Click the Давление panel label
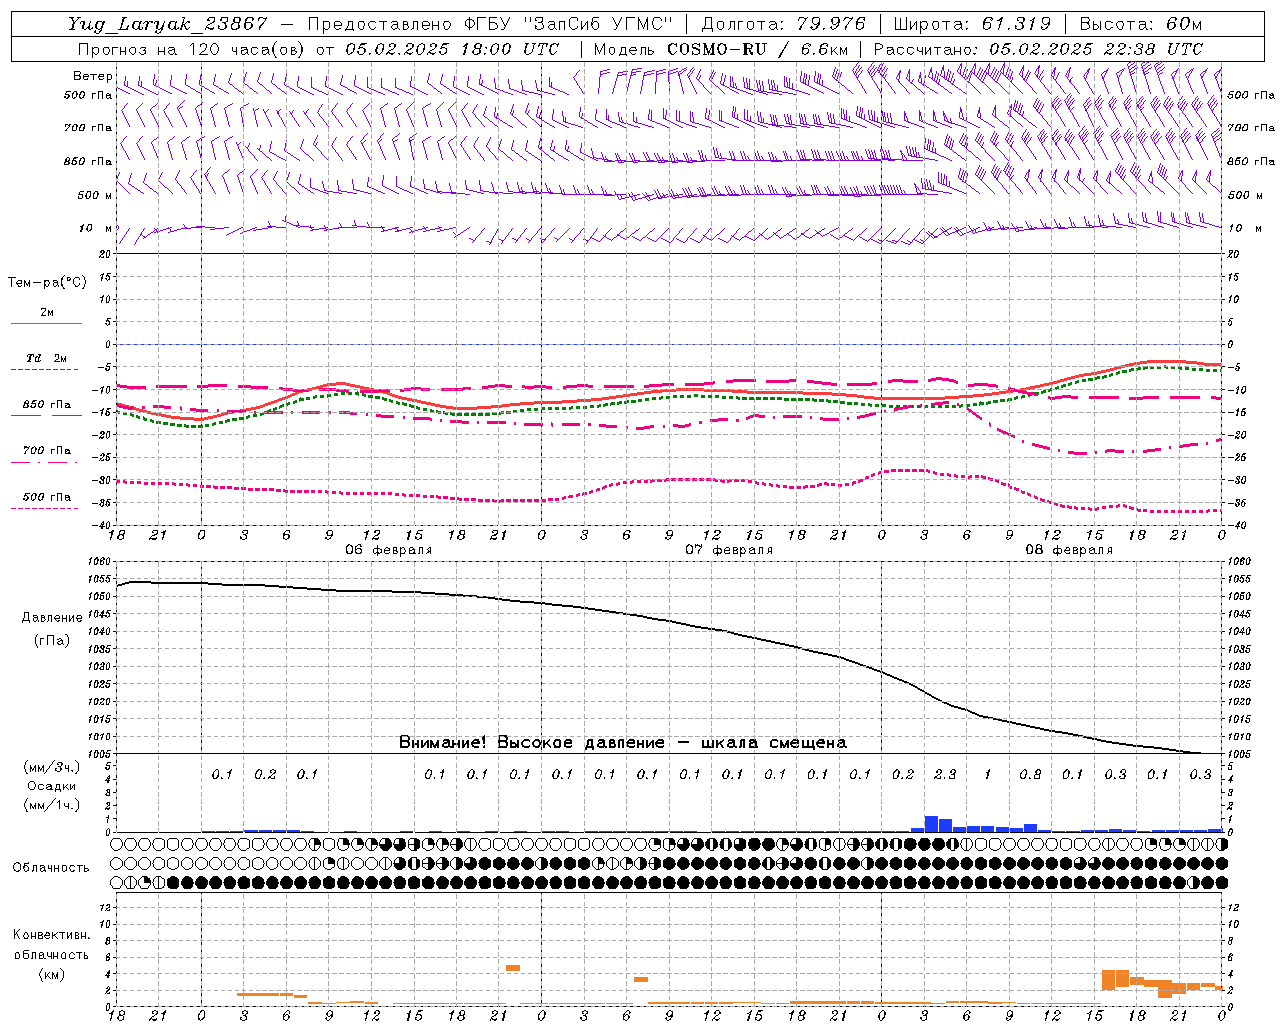The width and height of the screenshot is (1280, 1024). click(x=52, y=618)
